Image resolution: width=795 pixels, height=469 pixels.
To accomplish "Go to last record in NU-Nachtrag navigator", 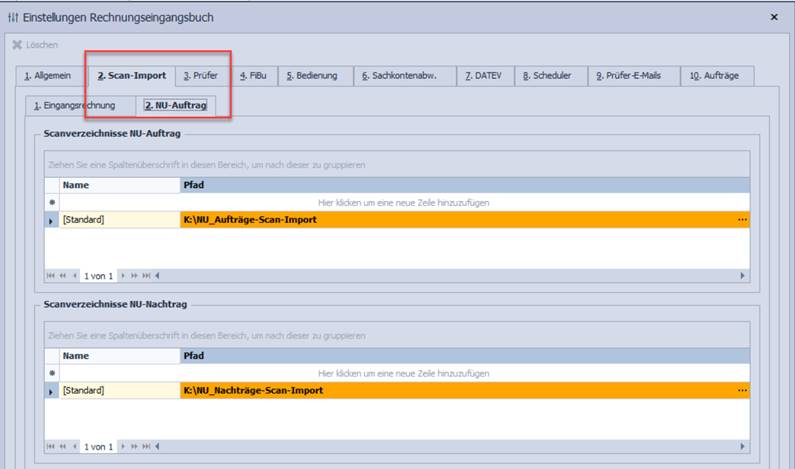I will click(x=147, y=445).
